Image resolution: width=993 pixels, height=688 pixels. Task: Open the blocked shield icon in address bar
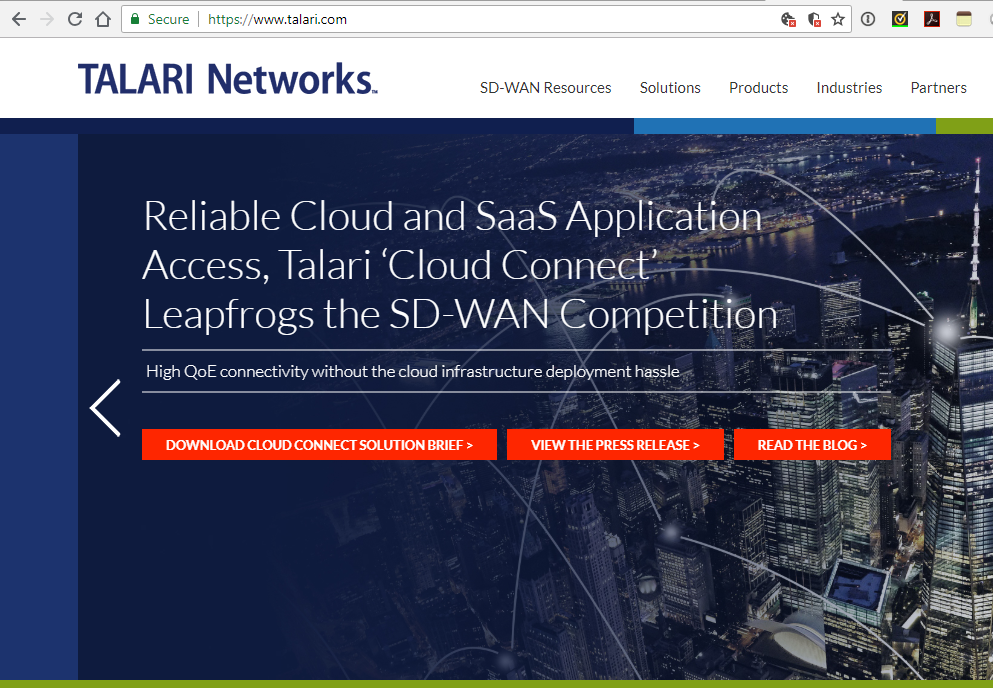coord(814,20)
